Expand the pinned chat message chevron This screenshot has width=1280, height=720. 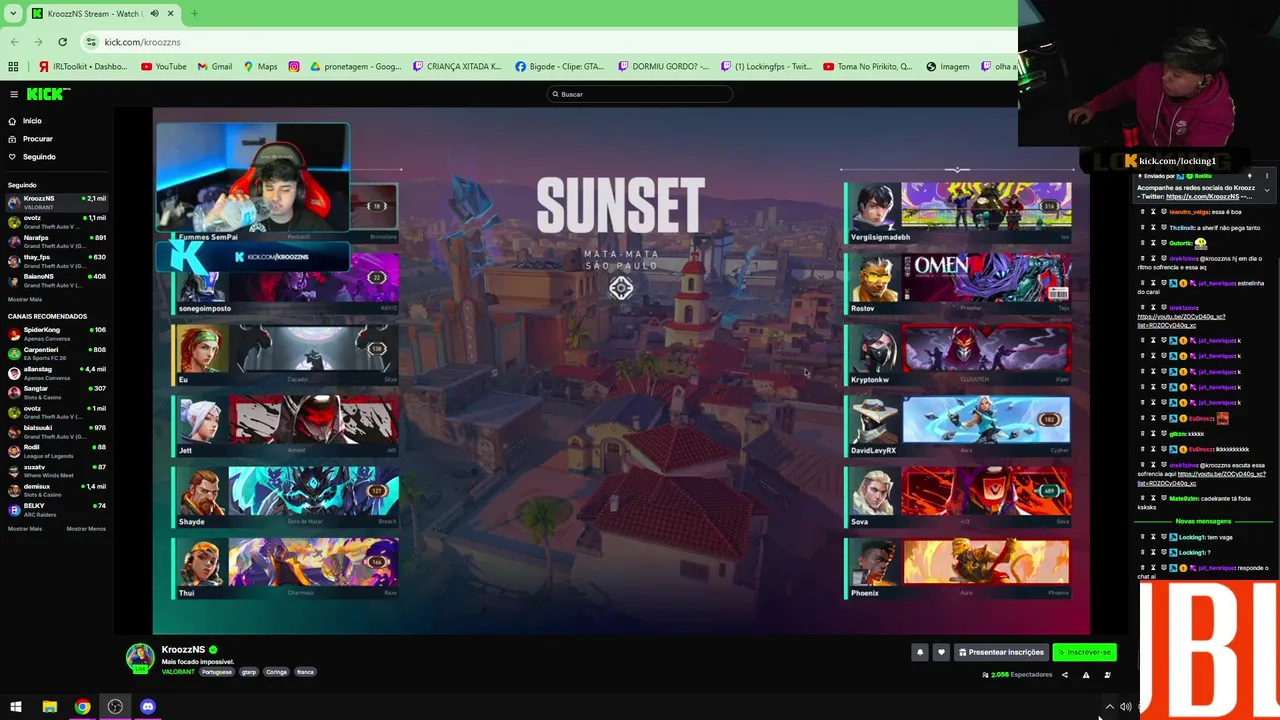click(1267, 189)
